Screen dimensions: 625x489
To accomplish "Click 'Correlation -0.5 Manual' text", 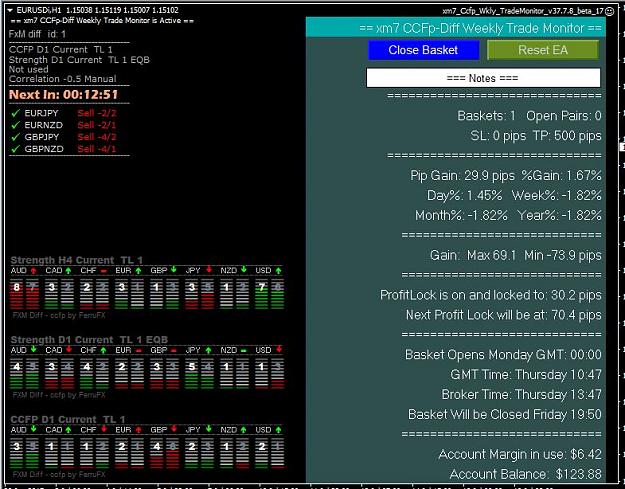I will (x=63, y=79).
